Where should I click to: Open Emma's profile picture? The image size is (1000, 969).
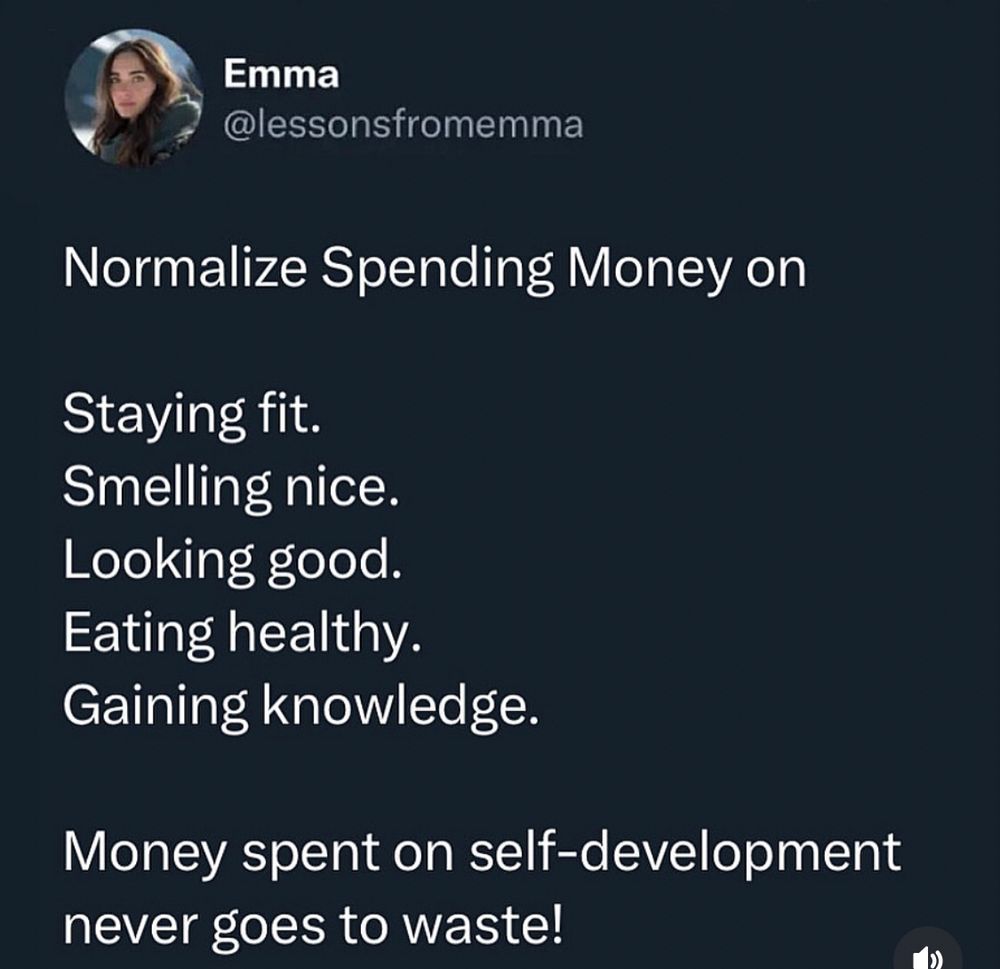[x=134, y=98]
